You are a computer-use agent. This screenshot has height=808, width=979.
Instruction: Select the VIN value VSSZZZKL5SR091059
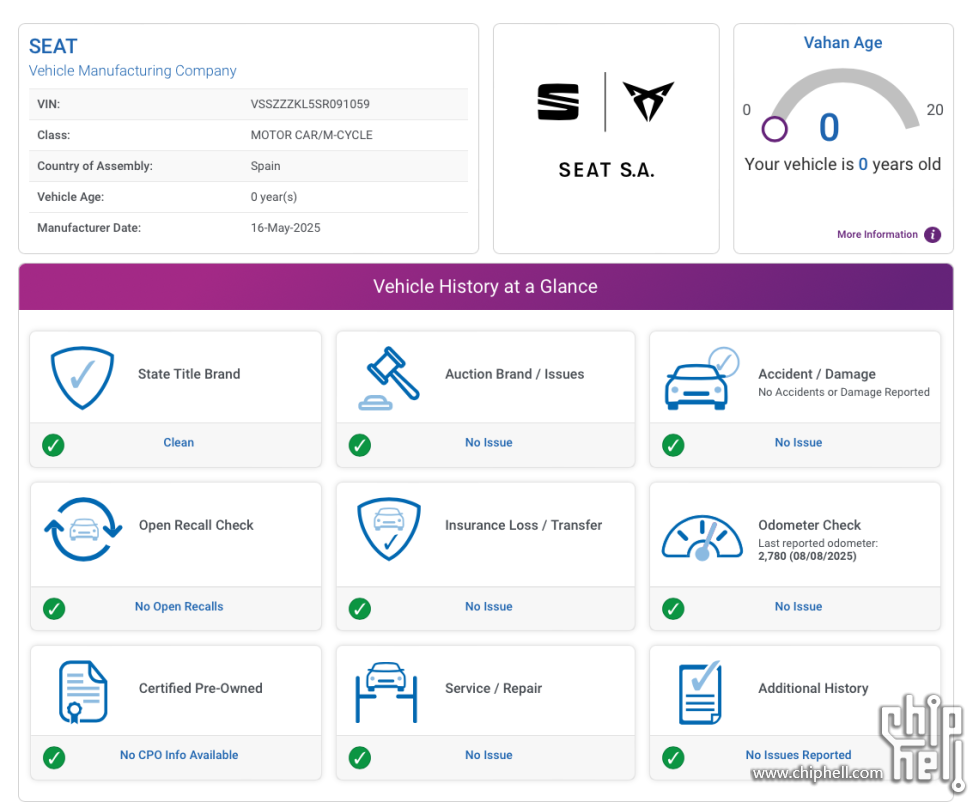[310, 104]
